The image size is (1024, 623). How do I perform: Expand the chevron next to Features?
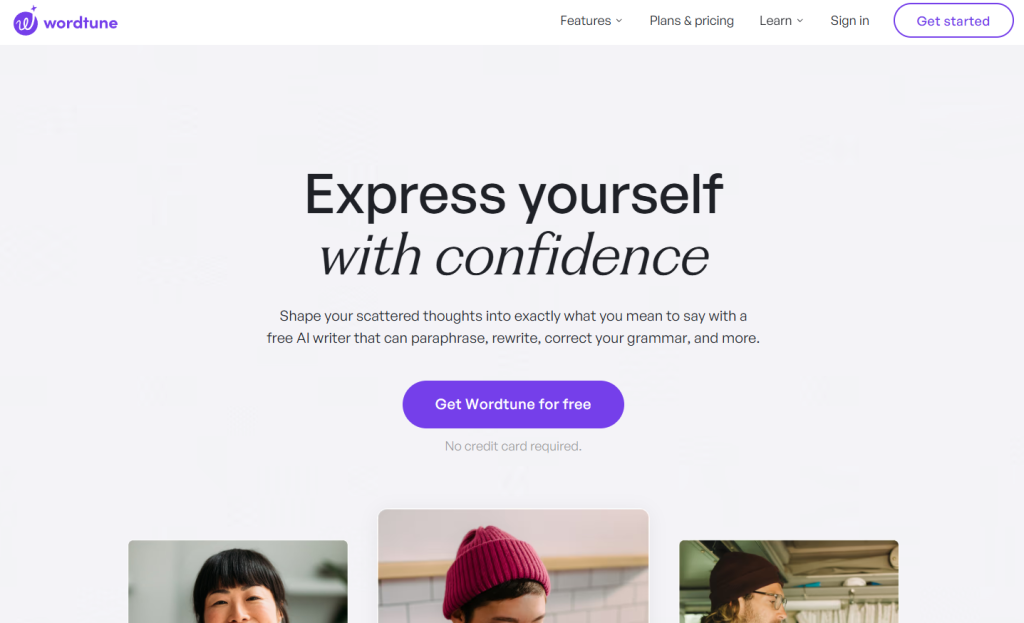tap(619, 21)
